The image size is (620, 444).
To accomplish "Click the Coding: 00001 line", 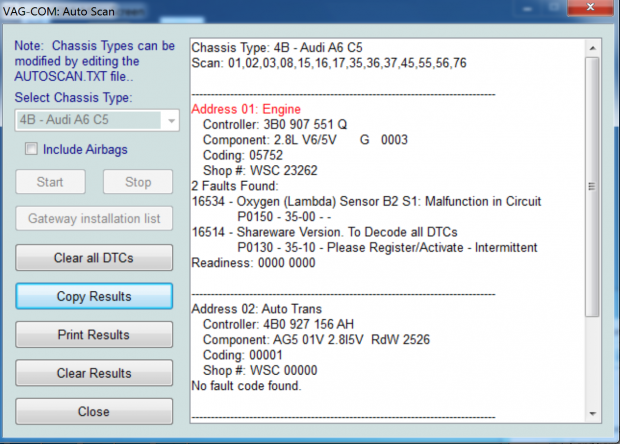I will [243, 355].
